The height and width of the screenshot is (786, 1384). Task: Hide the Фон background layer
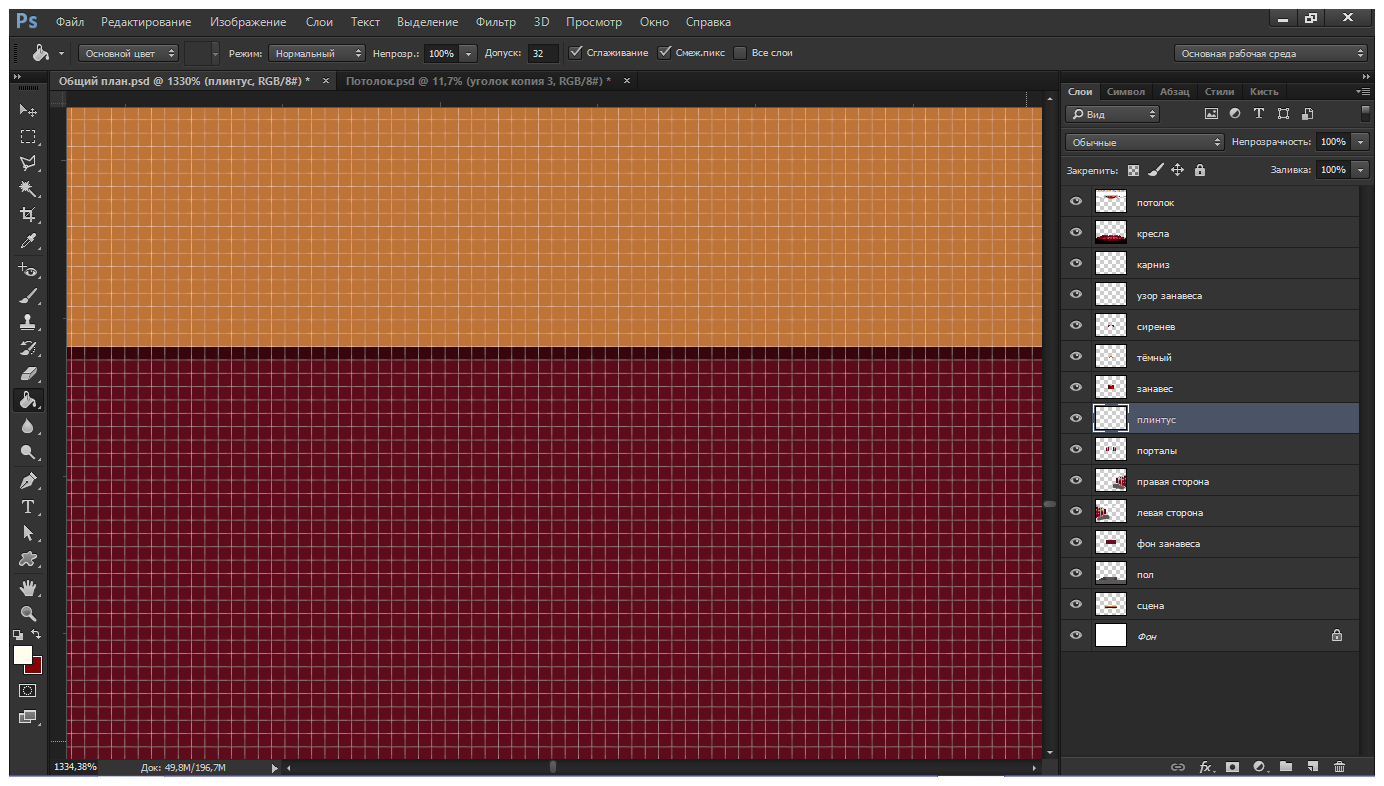[1076, 636]
